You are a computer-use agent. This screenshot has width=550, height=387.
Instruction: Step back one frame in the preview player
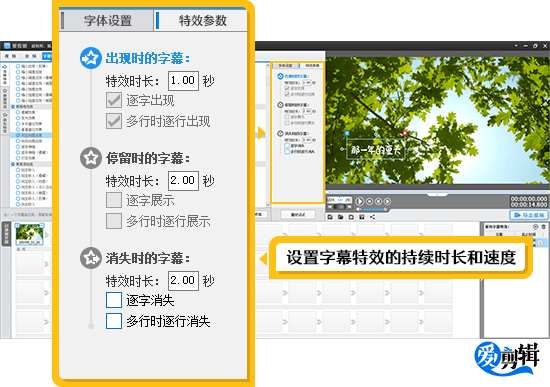378,201
